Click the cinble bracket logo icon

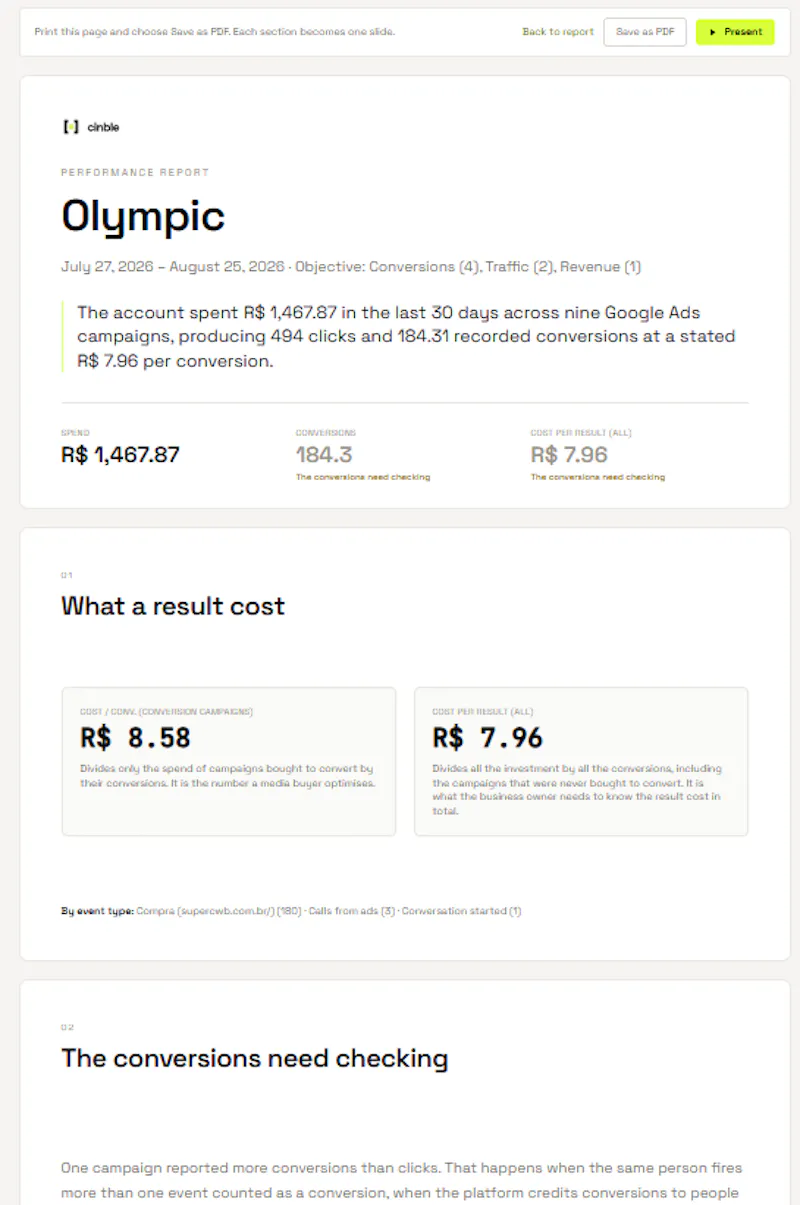point(70,127)
